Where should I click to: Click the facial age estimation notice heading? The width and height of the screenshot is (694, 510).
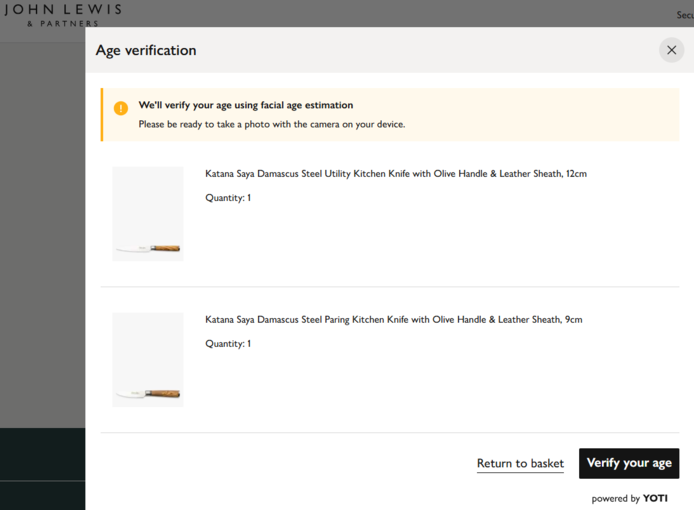tap(245, 105)
